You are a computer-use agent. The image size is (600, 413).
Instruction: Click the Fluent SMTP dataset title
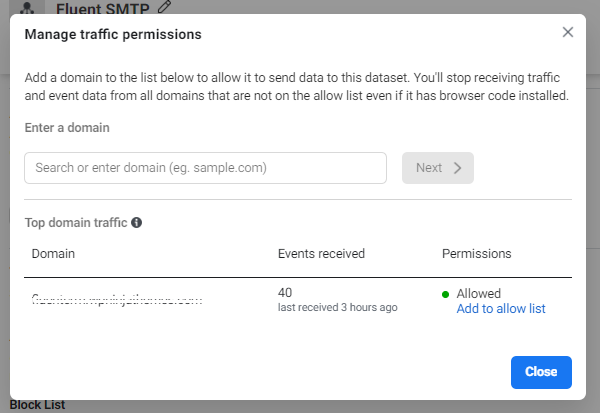coord(103,9)
